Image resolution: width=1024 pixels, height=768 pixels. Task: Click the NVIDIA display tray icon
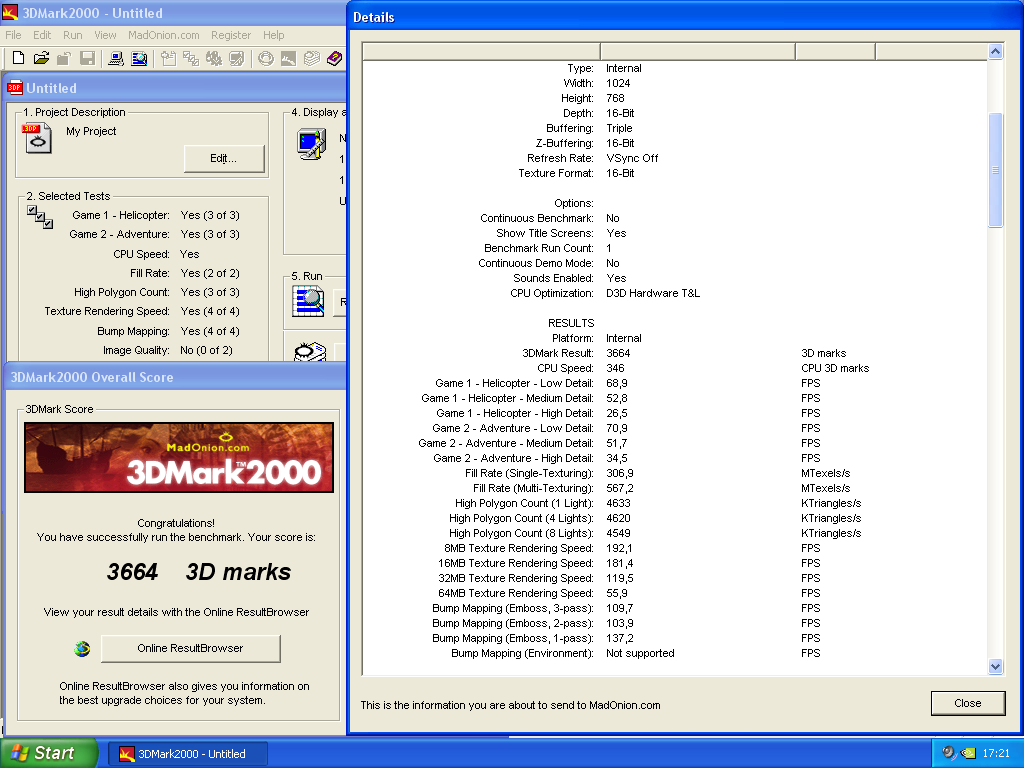pyautogui.click(x=968, y=754)
